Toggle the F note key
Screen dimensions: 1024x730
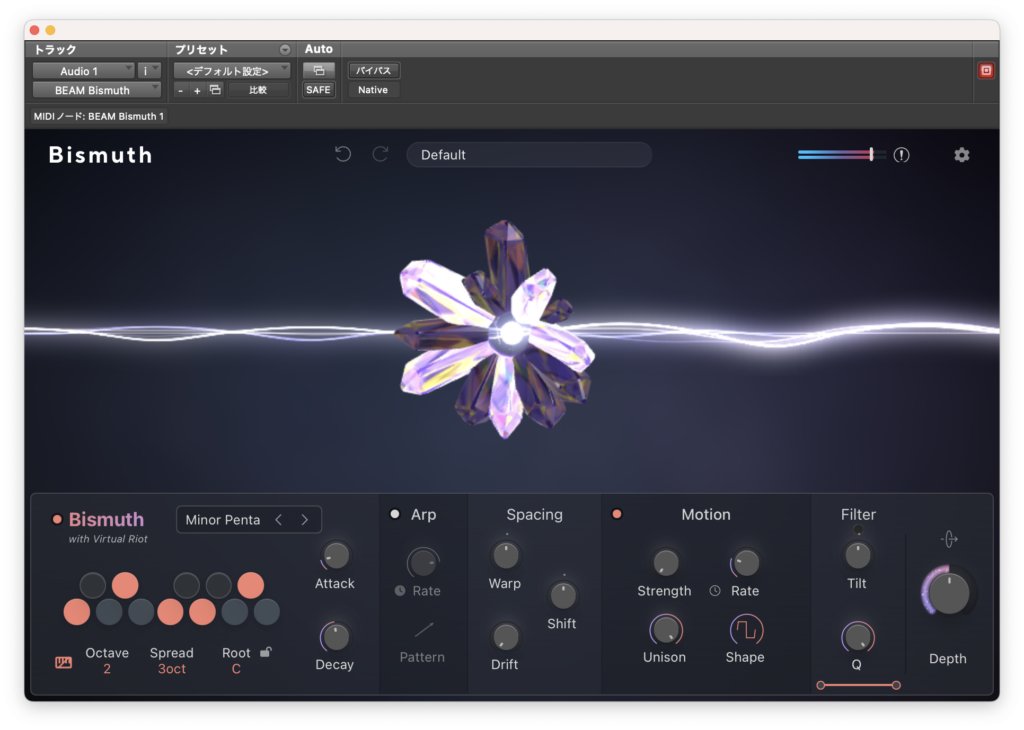[170, 612]
